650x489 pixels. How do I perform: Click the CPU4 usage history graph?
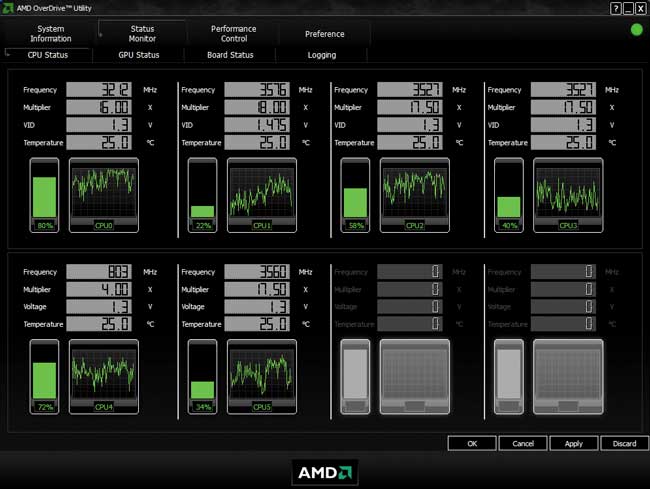[x=104, y=376]
